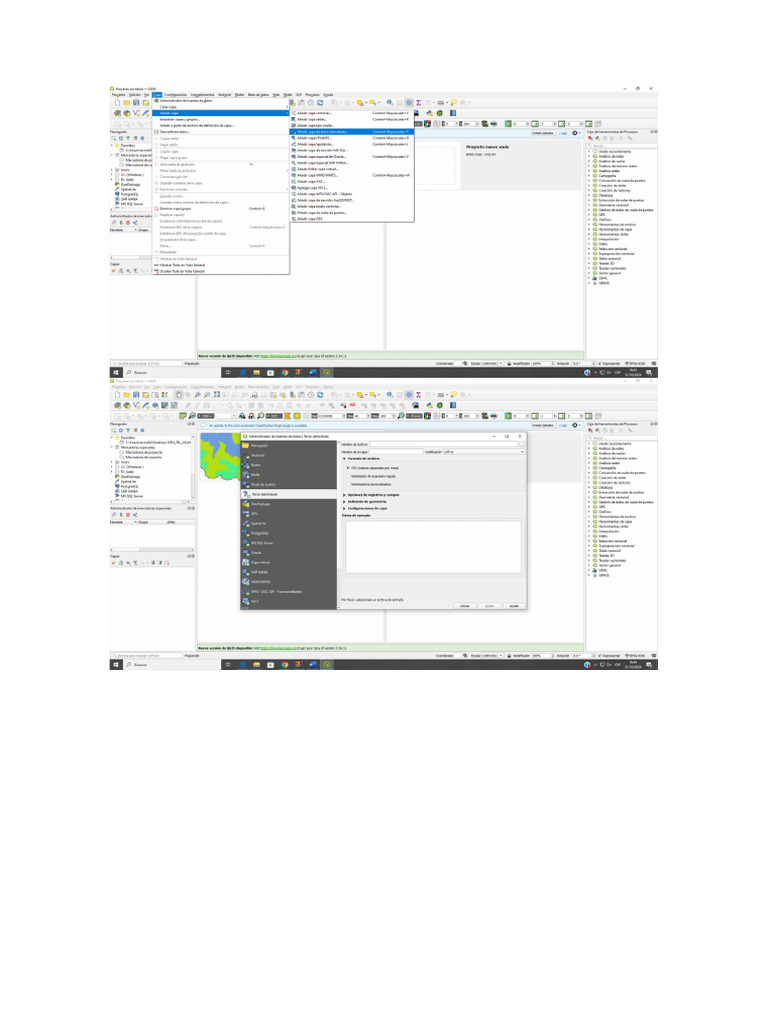768x1024 pixels.
Task: Open Chrome from lower screenshot taskbar
Action: pos(285,665)
